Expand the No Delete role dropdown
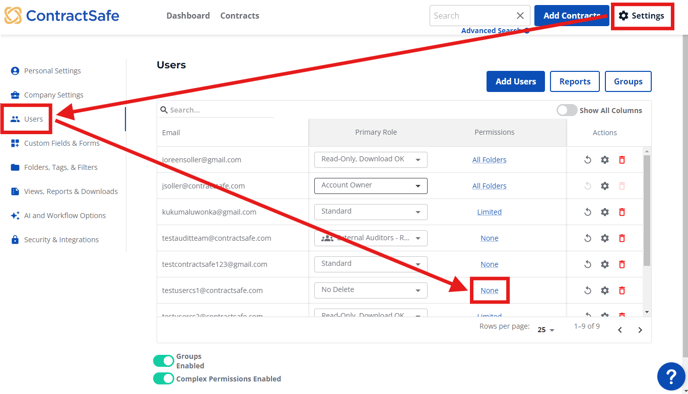The image size is (688, 394). coord(371,290)
